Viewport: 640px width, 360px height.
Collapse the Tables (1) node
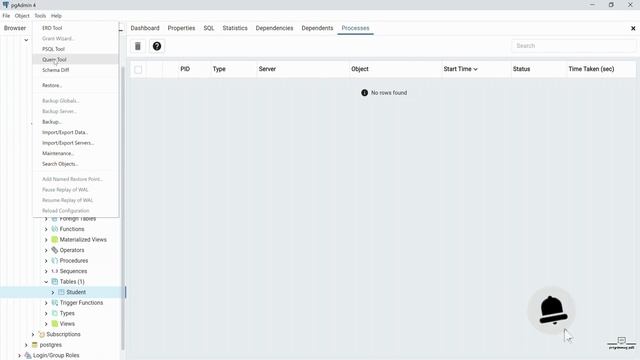pyautogui.click(x=46, y=282)
